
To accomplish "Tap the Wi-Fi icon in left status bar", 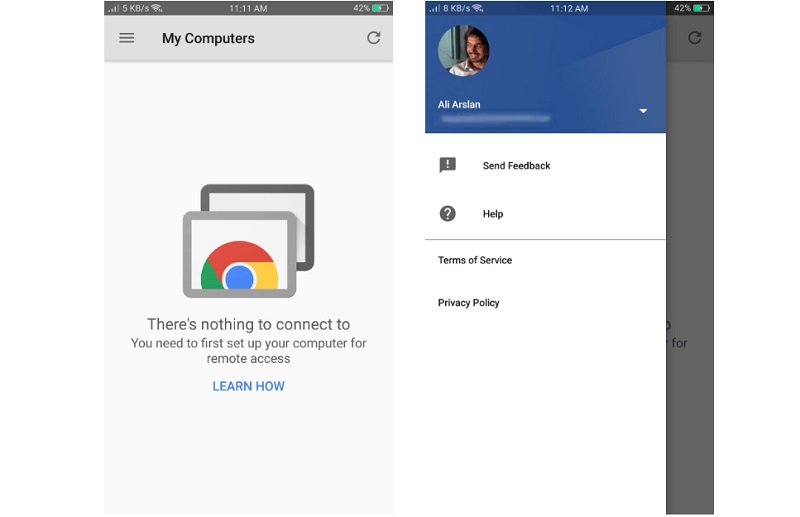I will pos(157,8).
